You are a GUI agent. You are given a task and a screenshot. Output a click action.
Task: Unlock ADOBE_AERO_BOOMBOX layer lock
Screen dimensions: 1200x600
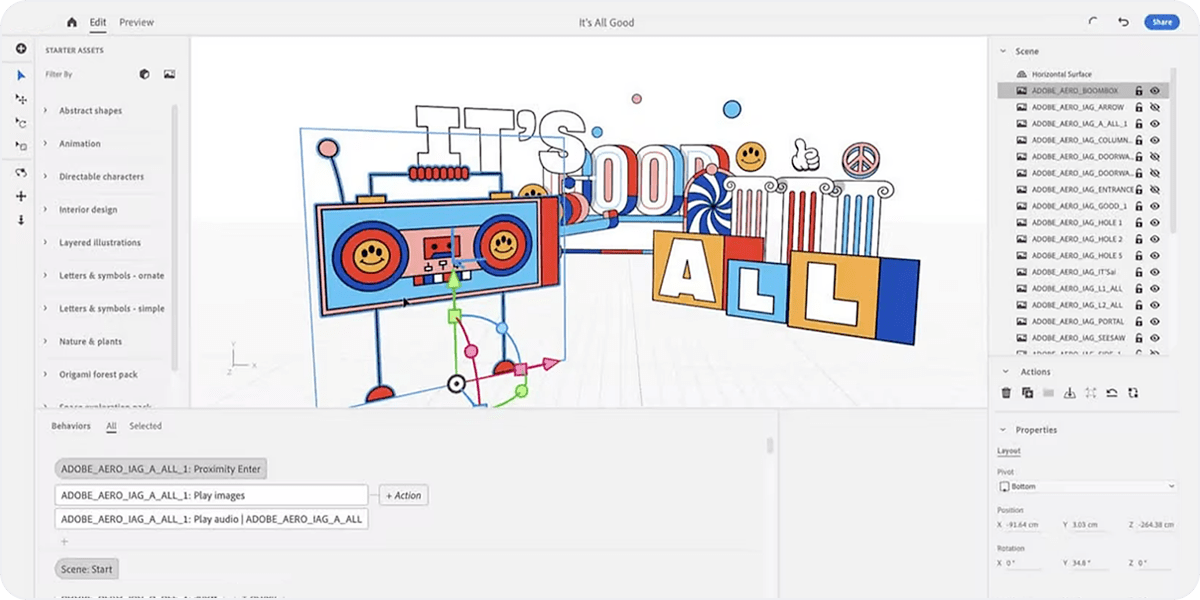click(1139, 91)
